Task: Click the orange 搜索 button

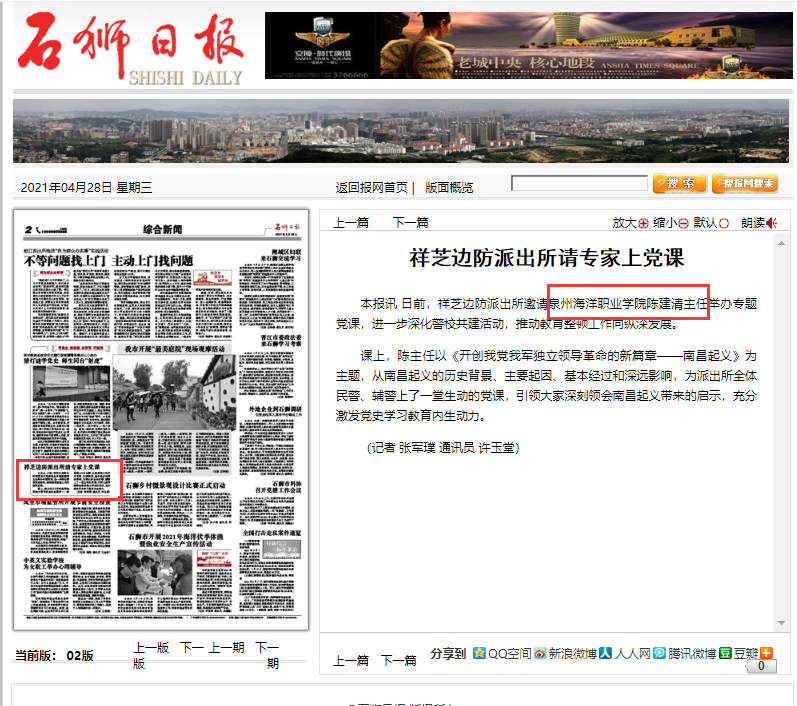Action: (x=679, y=184)
